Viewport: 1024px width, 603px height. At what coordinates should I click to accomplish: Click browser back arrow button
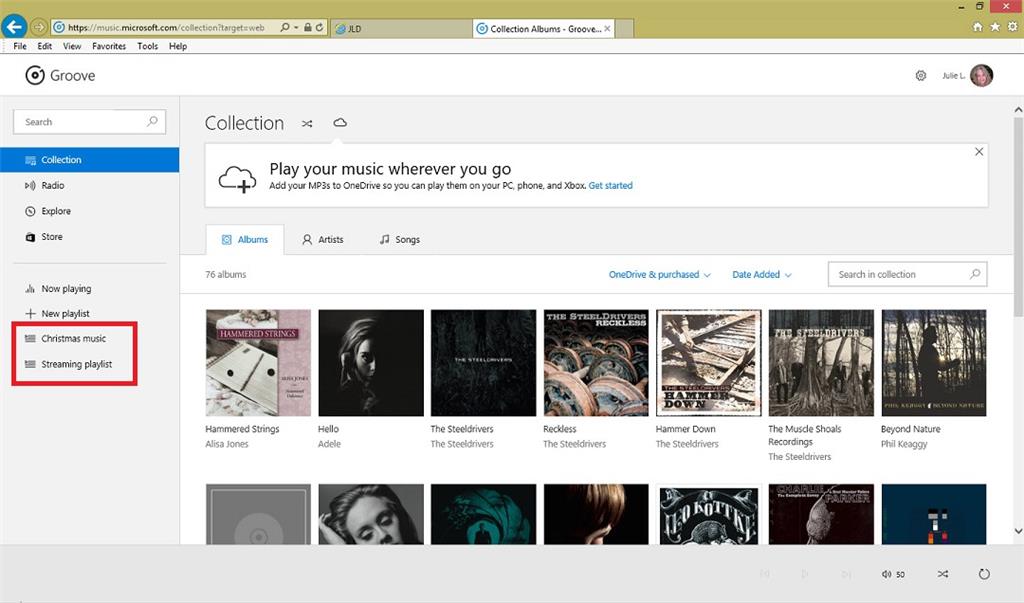(x=14, y=27)
